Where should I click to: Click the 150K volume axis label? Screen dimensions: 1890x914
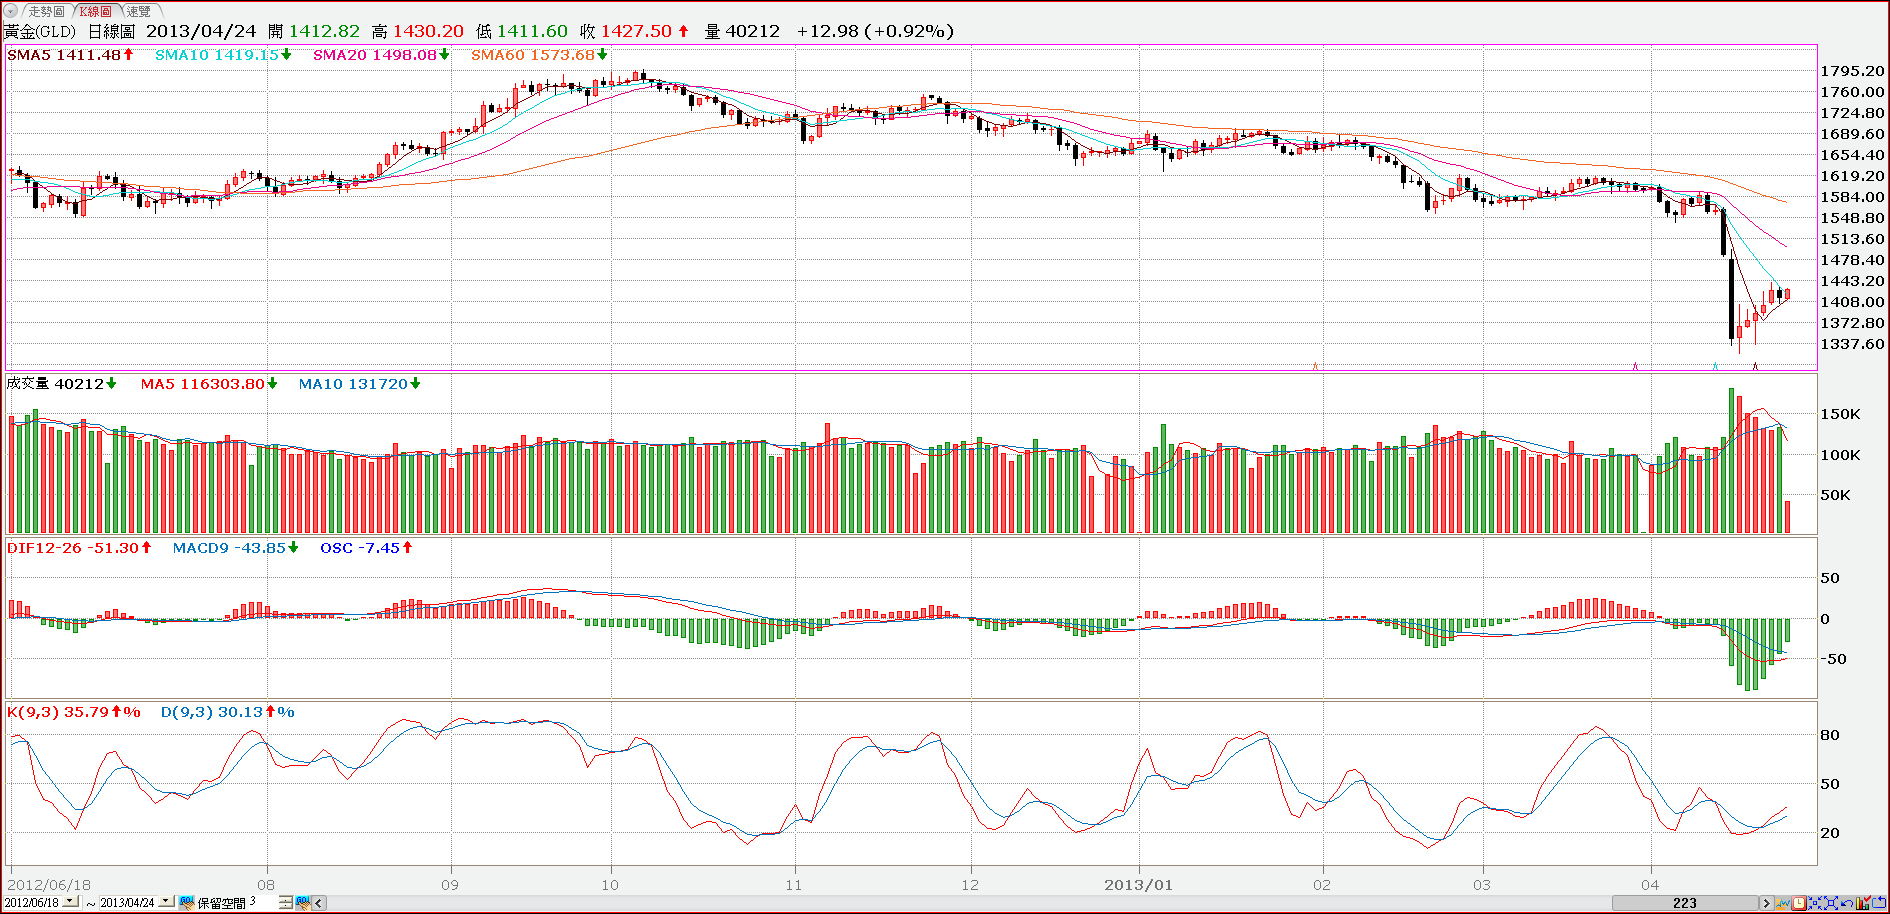pyautogui.click(x=1840, y=414)
